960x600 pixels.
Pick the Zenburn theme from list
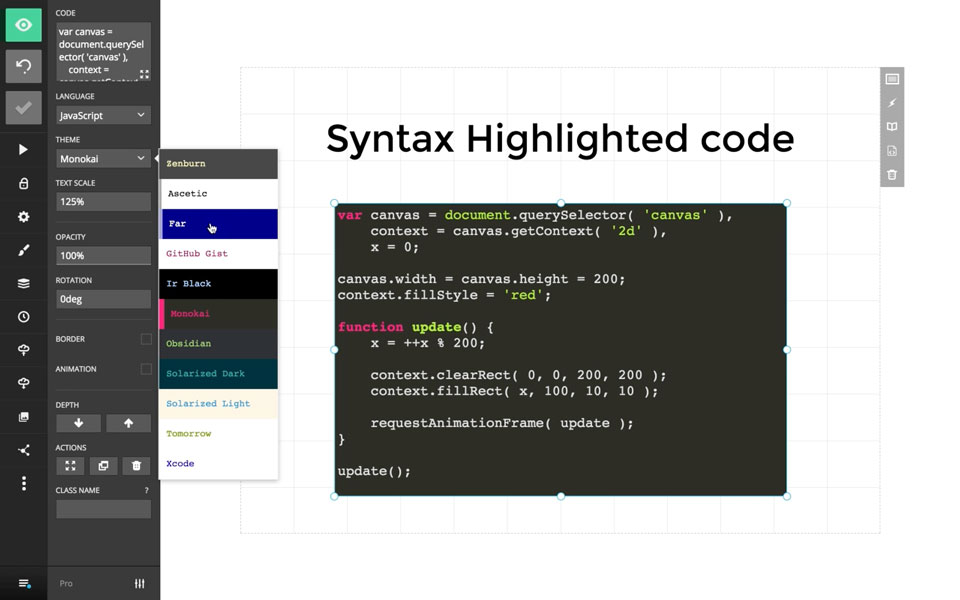point(218,164)
